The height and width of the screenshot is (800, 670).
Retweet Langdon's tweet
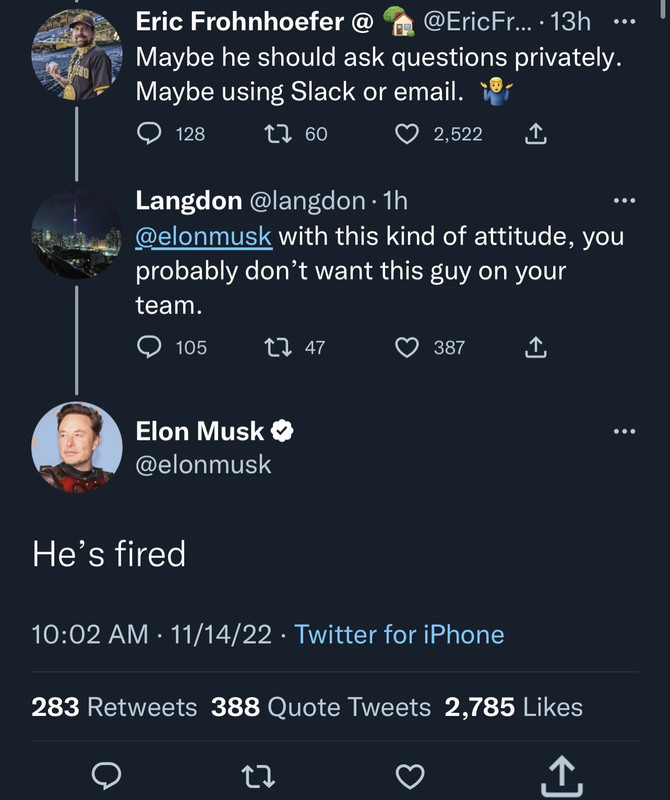point(276,347)
